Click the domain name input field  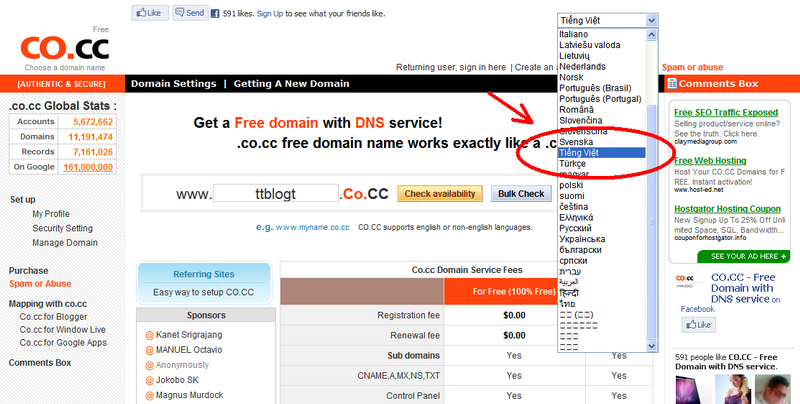tap(276, 194)
